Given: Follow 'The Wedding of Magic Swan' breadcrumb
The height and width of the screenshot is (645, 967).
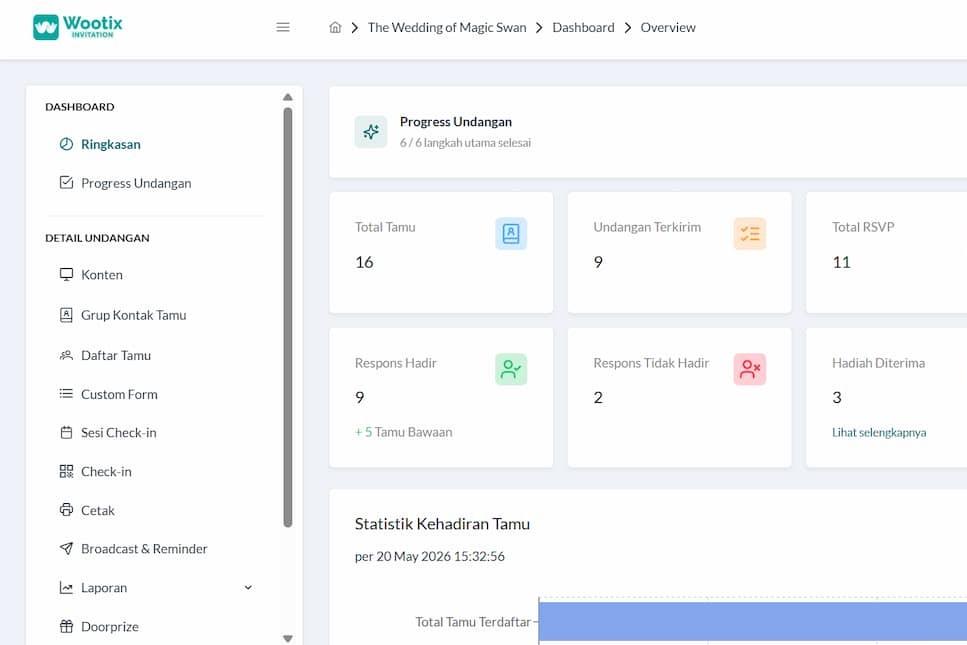Looking at the screenshot, I should [x=447, y=27].
